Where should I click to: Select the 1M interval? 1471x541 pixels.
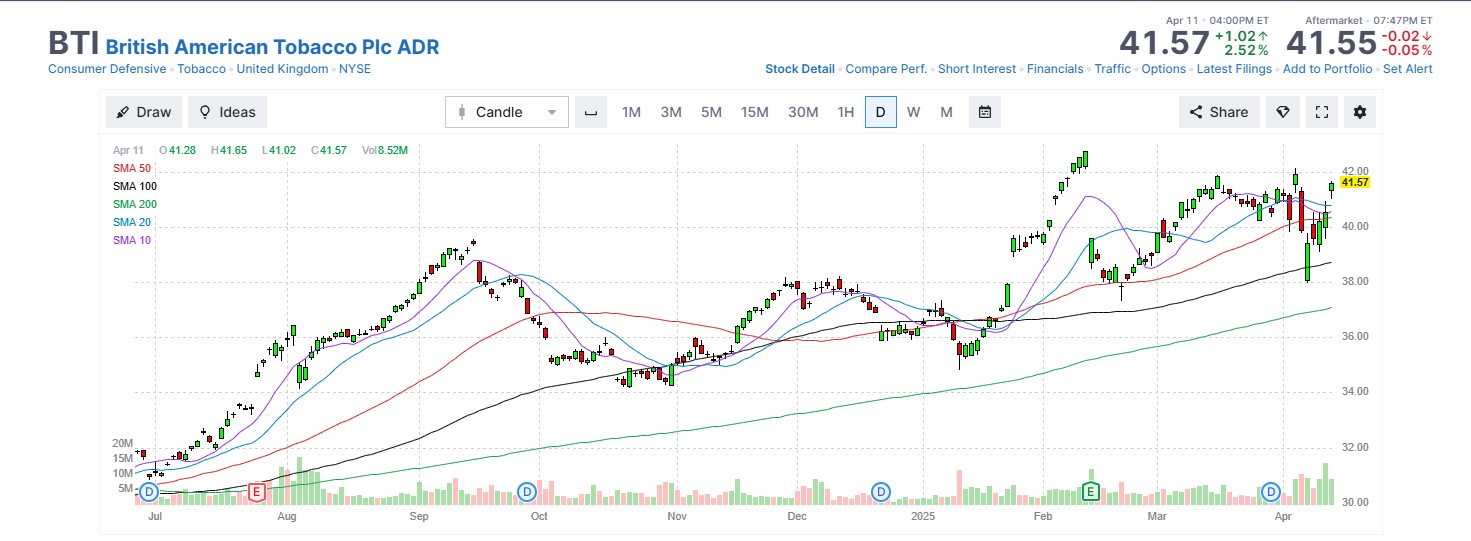tap(631, 112)
